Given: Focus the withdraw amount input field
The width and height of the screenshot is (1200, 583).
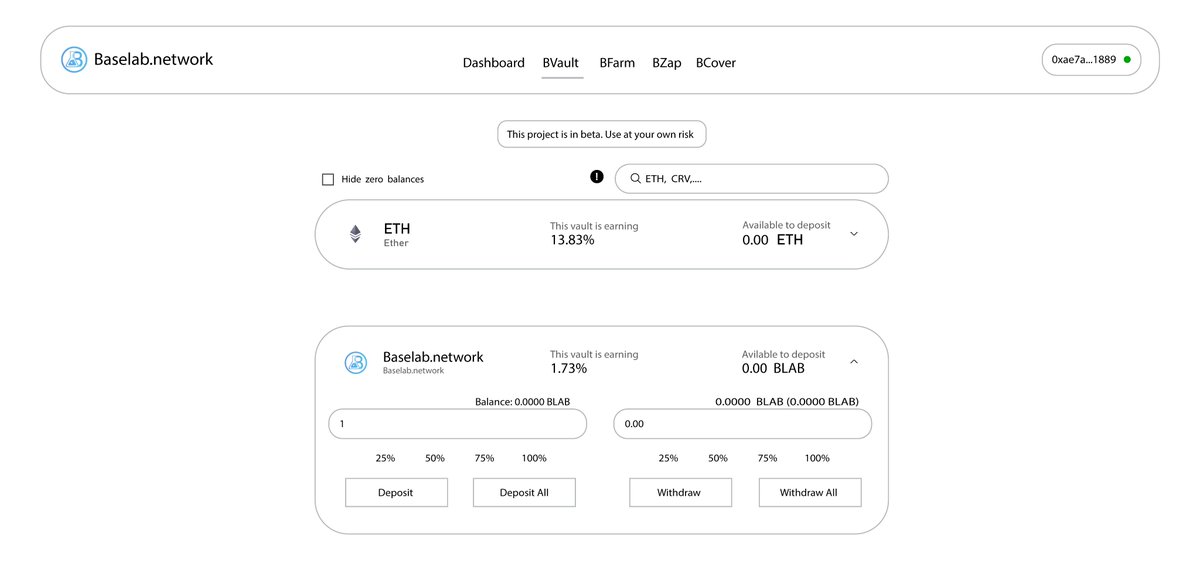Looking at the screenshot, I should [x=742, y=424].
